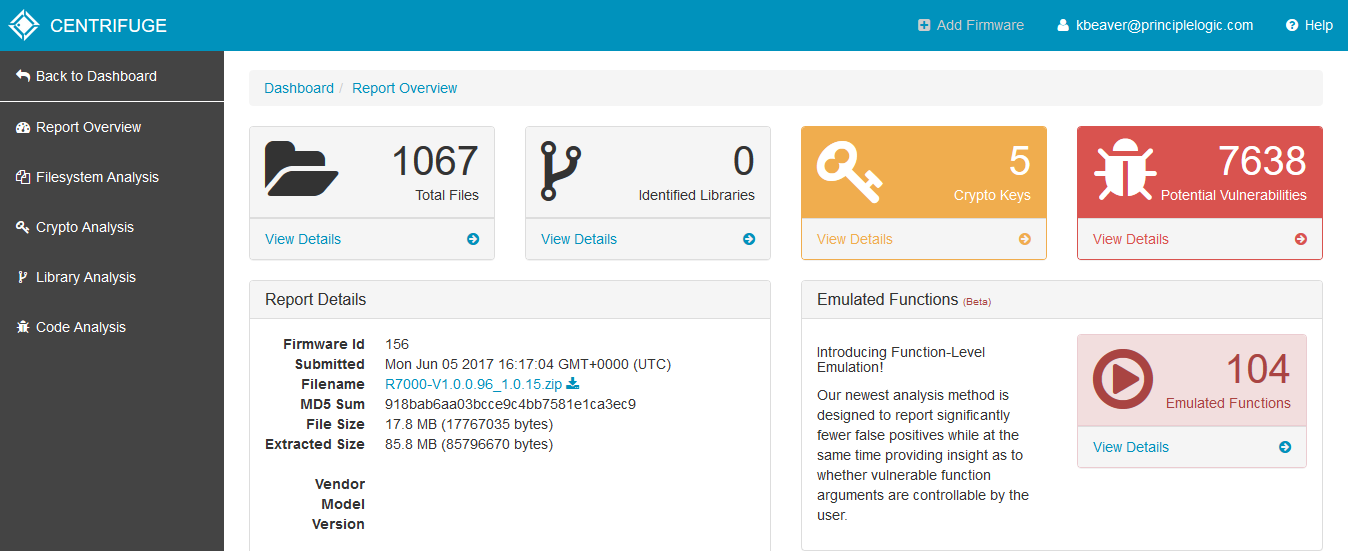
Task: Select Library Analysis in the sidebar
Action: [112, 277]
